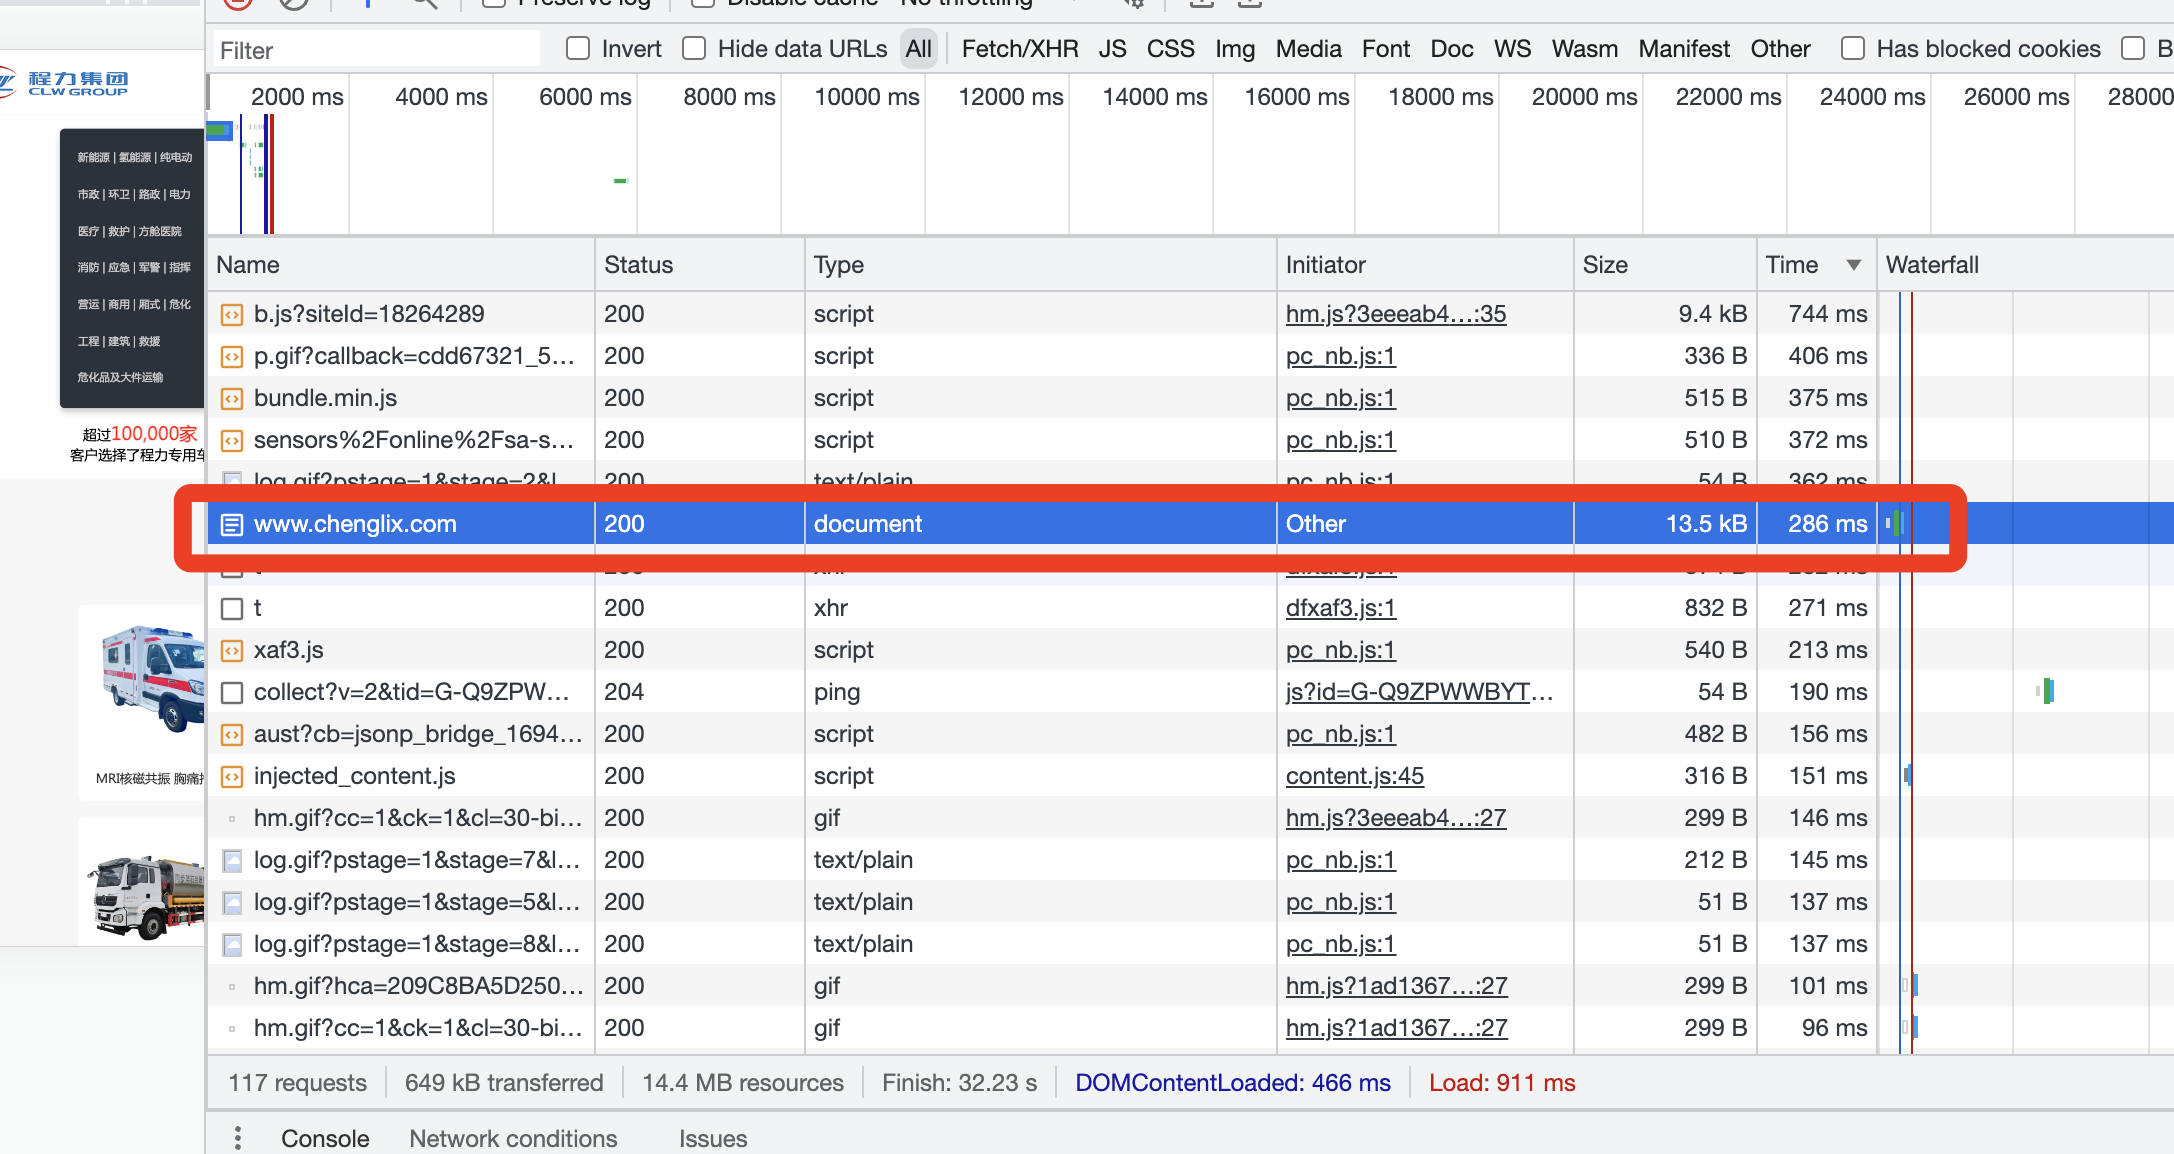Image resolution: width=2174 pixels, height=1154 pixels.
Task: Toggle Hide data URLs checkbox
Action: point(694,49)
